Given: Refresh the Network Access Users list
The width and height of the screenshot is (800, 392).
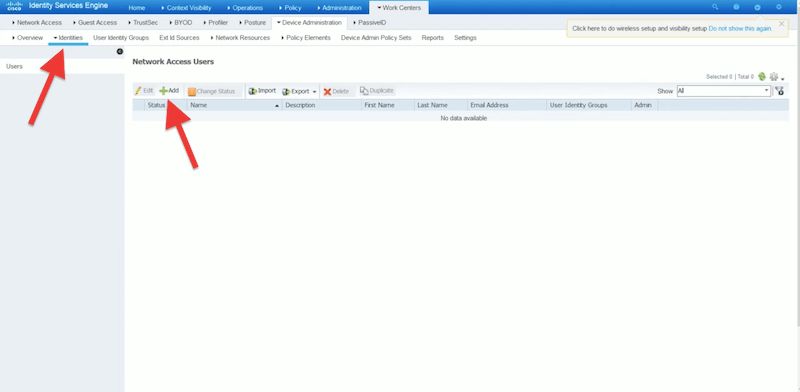Looking at the screenshot, I should tap(762, 77).
